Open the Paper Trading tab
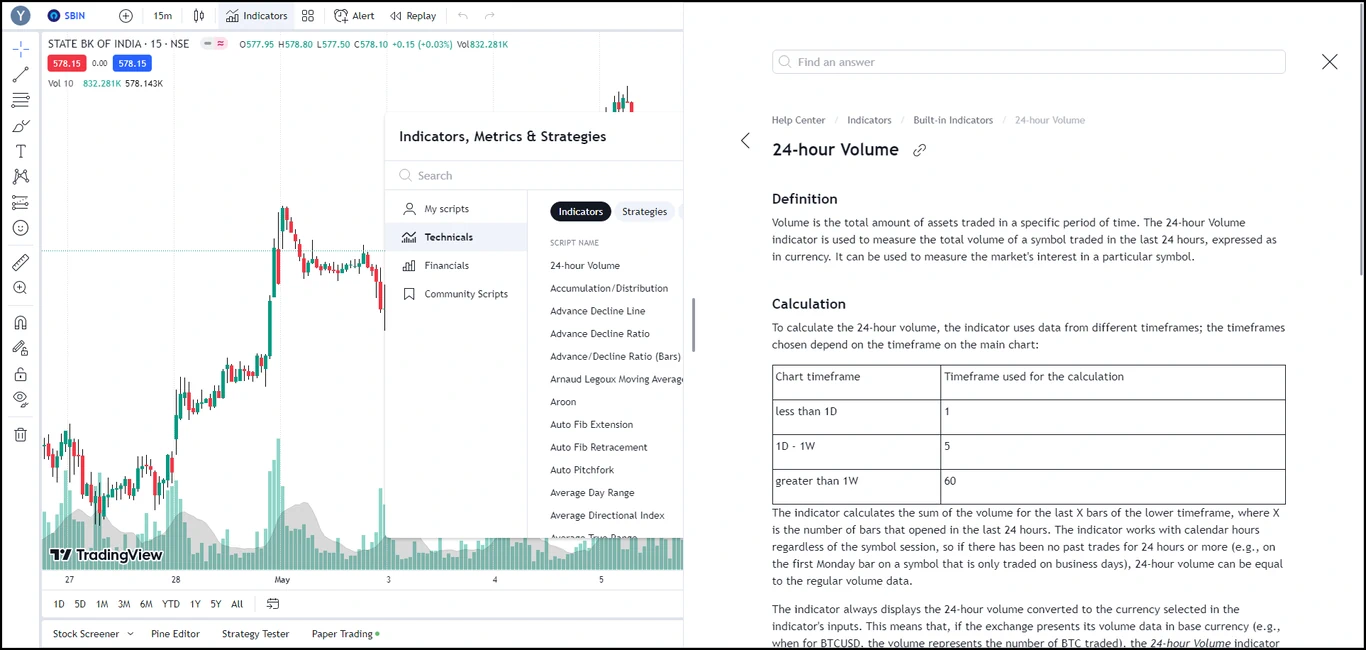1366x650 pixels. tap(345, 634)
